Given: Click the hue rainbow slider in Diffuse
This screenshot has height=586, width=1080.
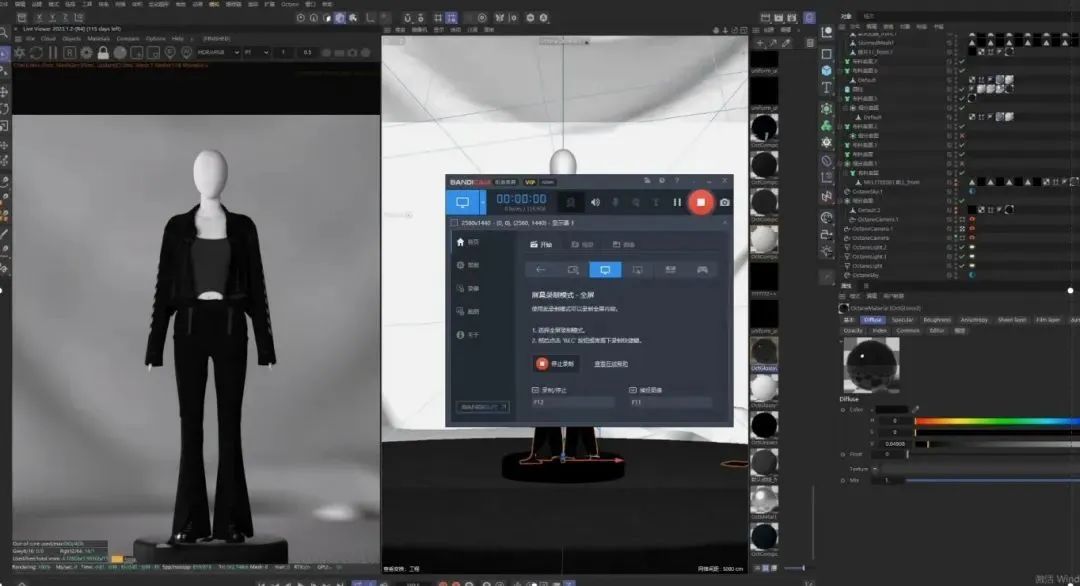Looking at the screenshot, I should click(995, 421).
